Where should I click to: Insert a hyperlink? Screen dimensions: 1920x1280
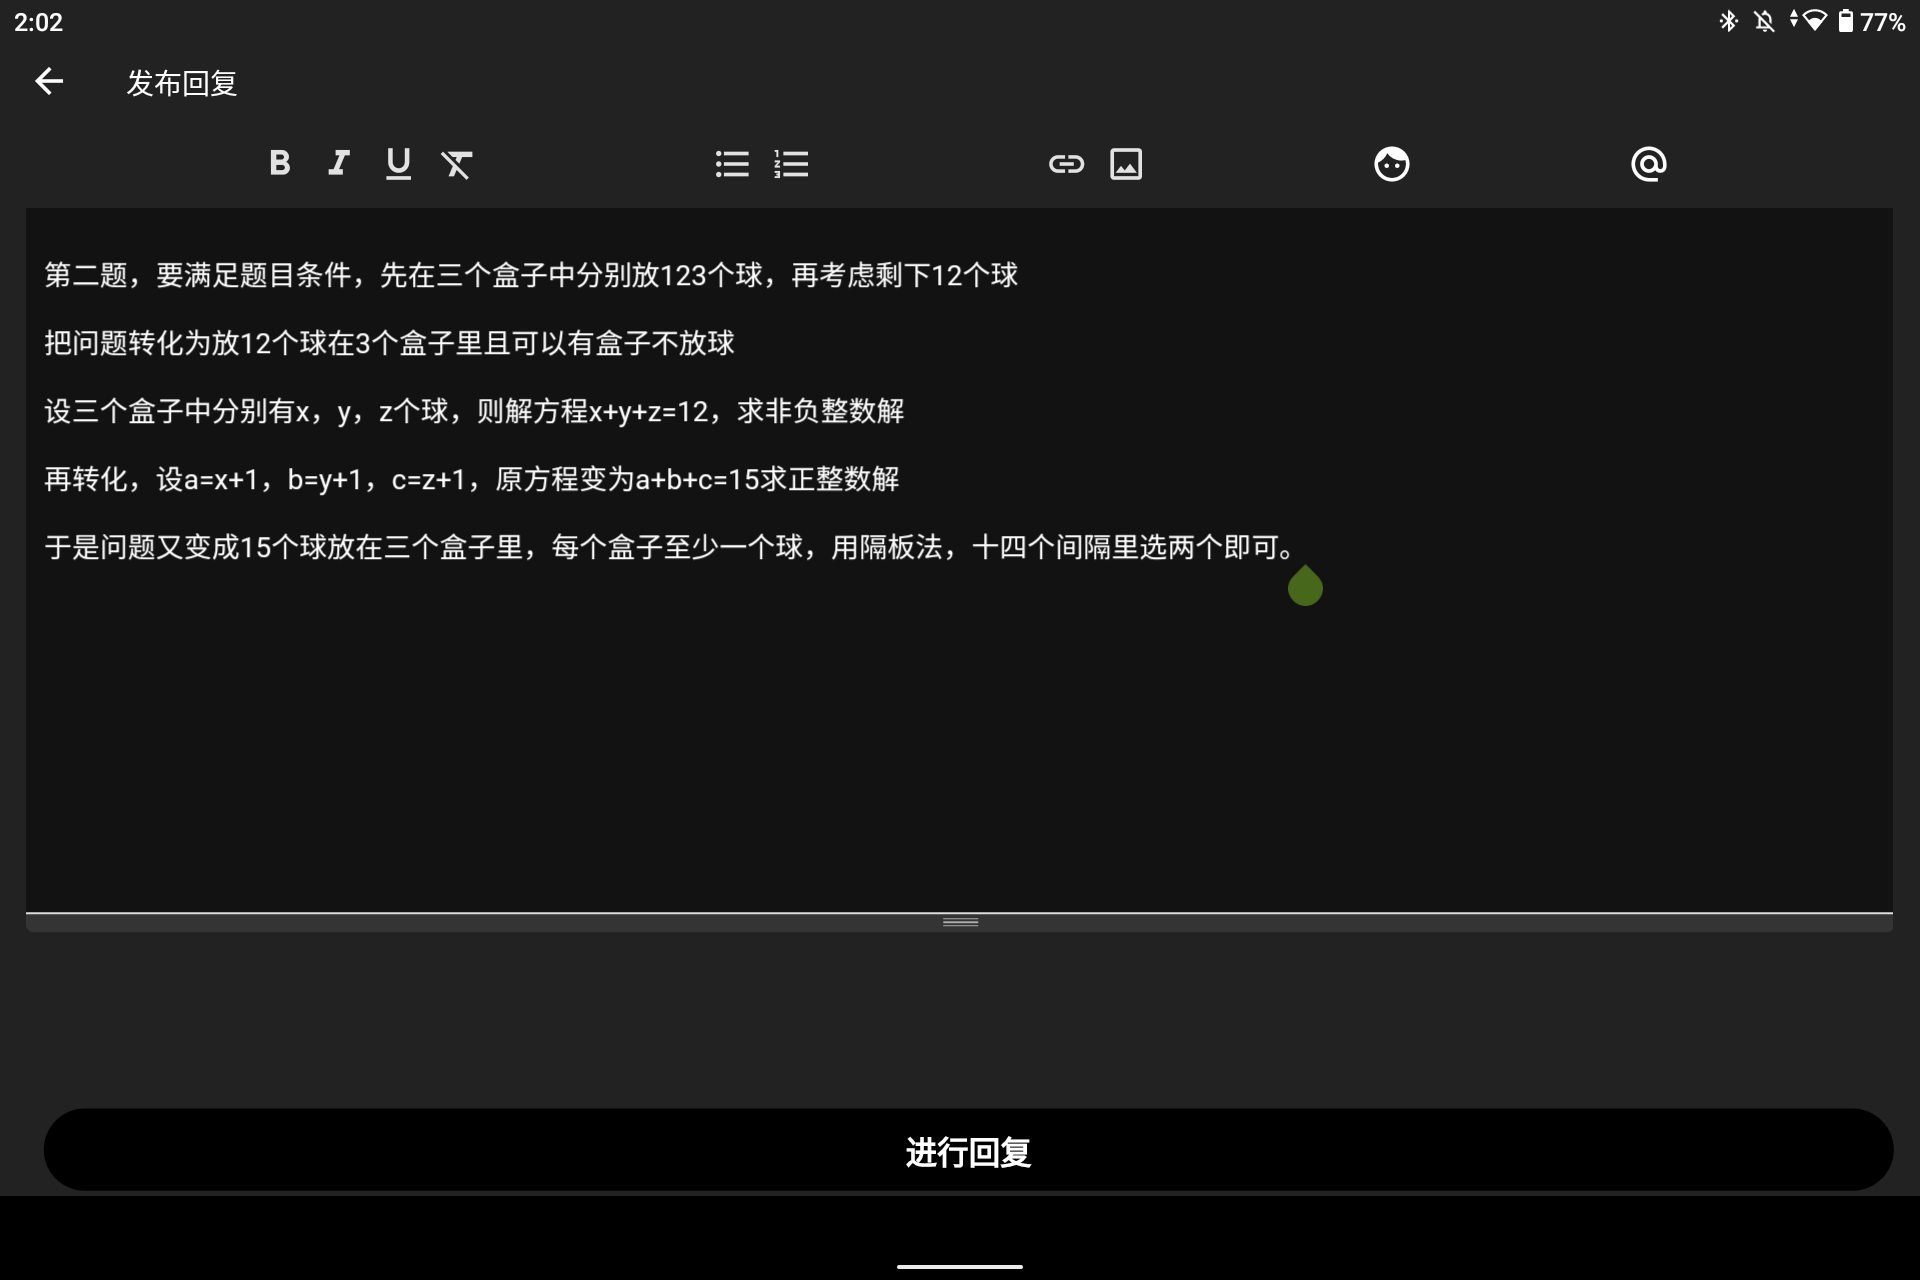coord(1066,164)
